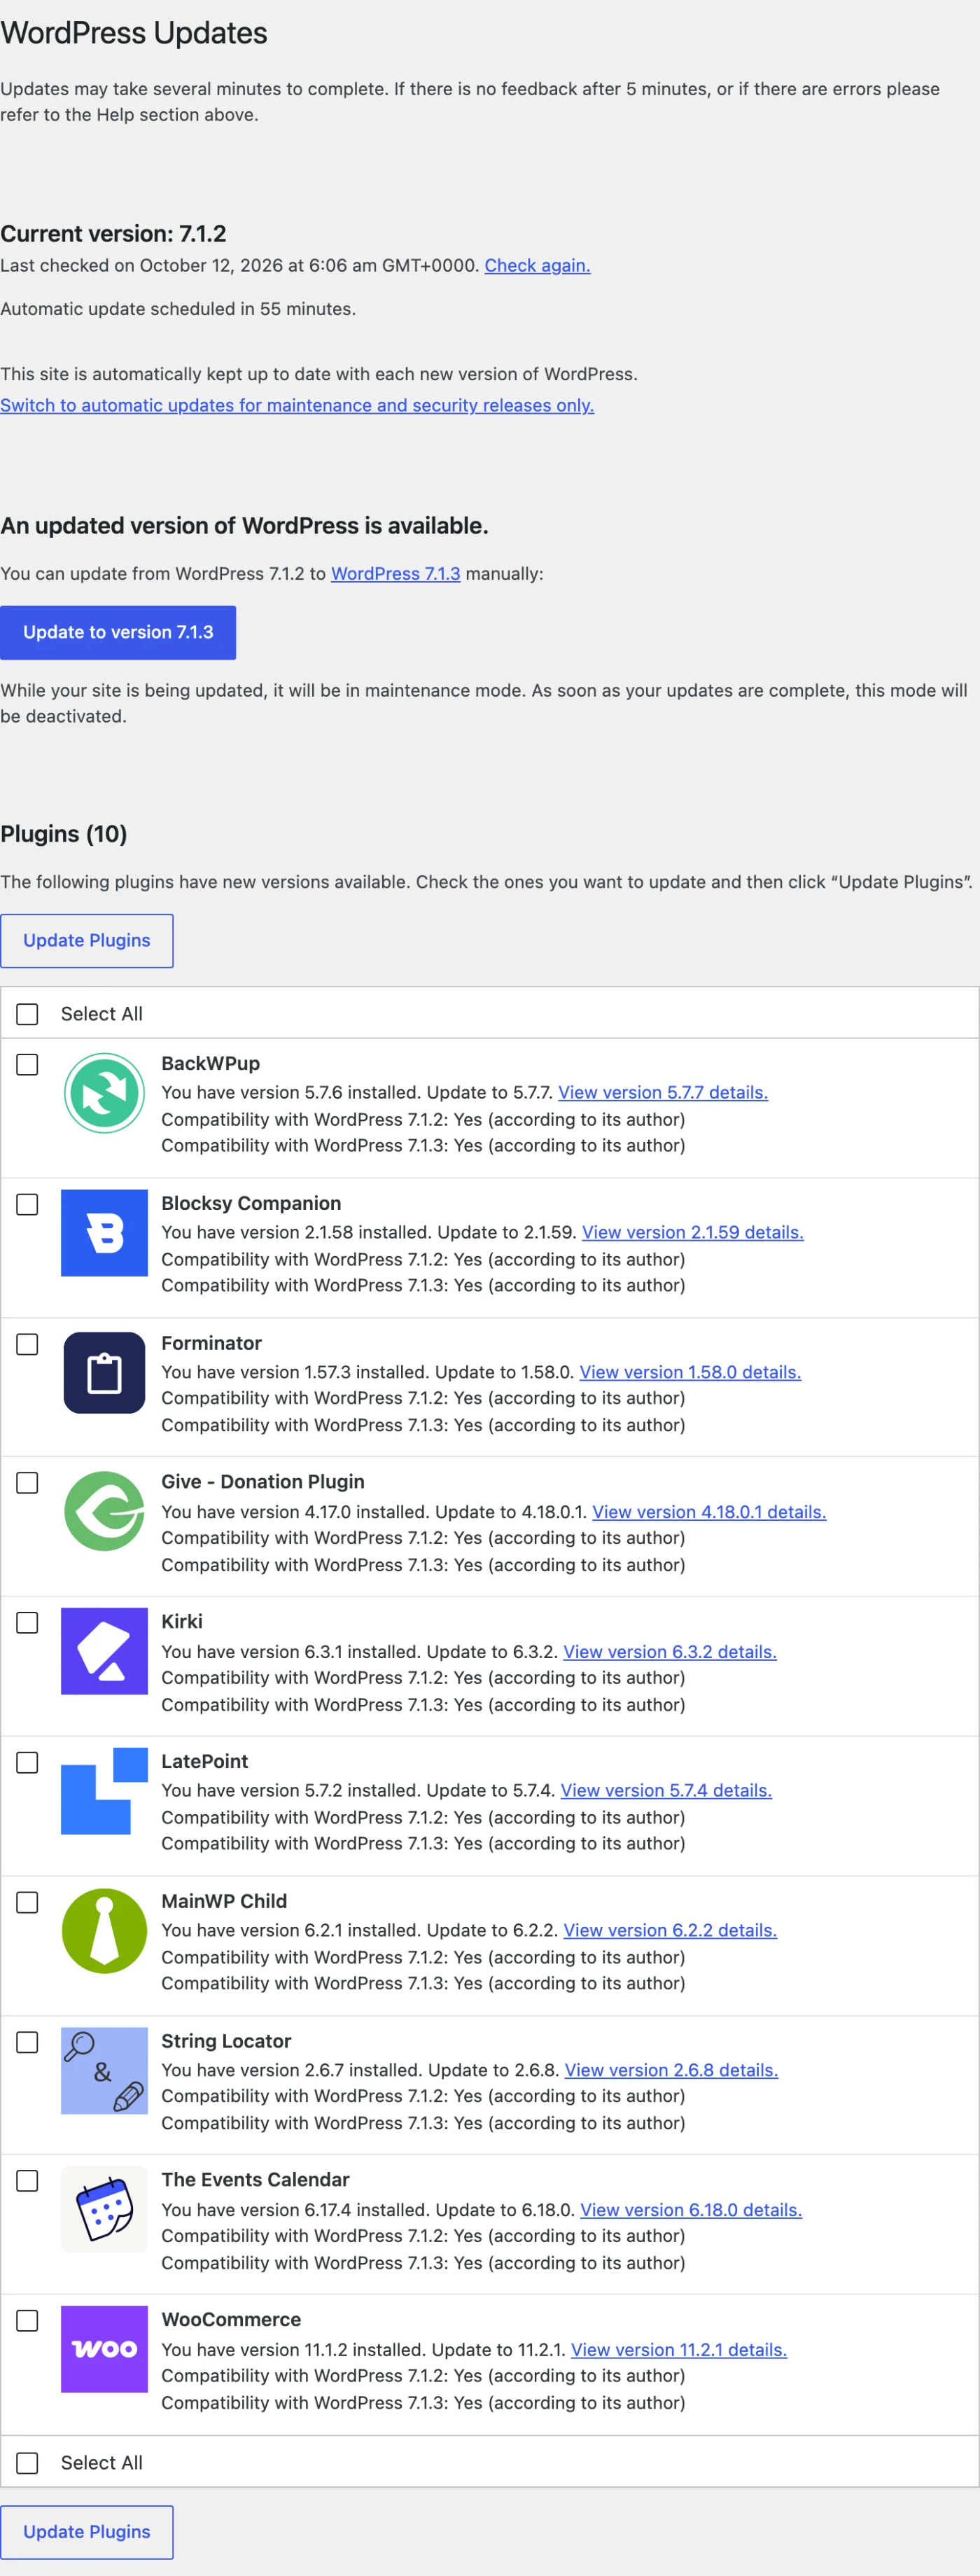
Task: Tick the Blocksy Companion checkbox
Action: (x=27, y=1204)
